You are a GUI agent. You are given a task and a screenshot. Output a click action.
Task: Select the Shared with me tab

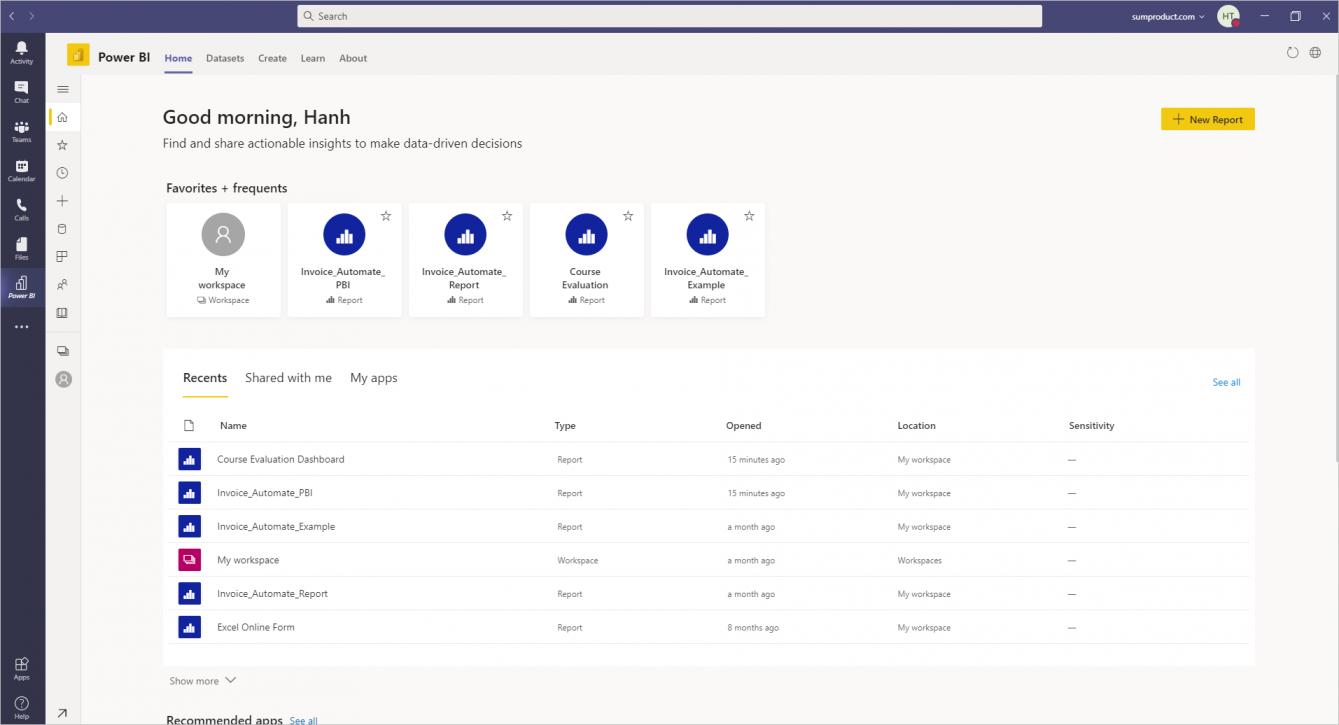(x=288, y=378)
